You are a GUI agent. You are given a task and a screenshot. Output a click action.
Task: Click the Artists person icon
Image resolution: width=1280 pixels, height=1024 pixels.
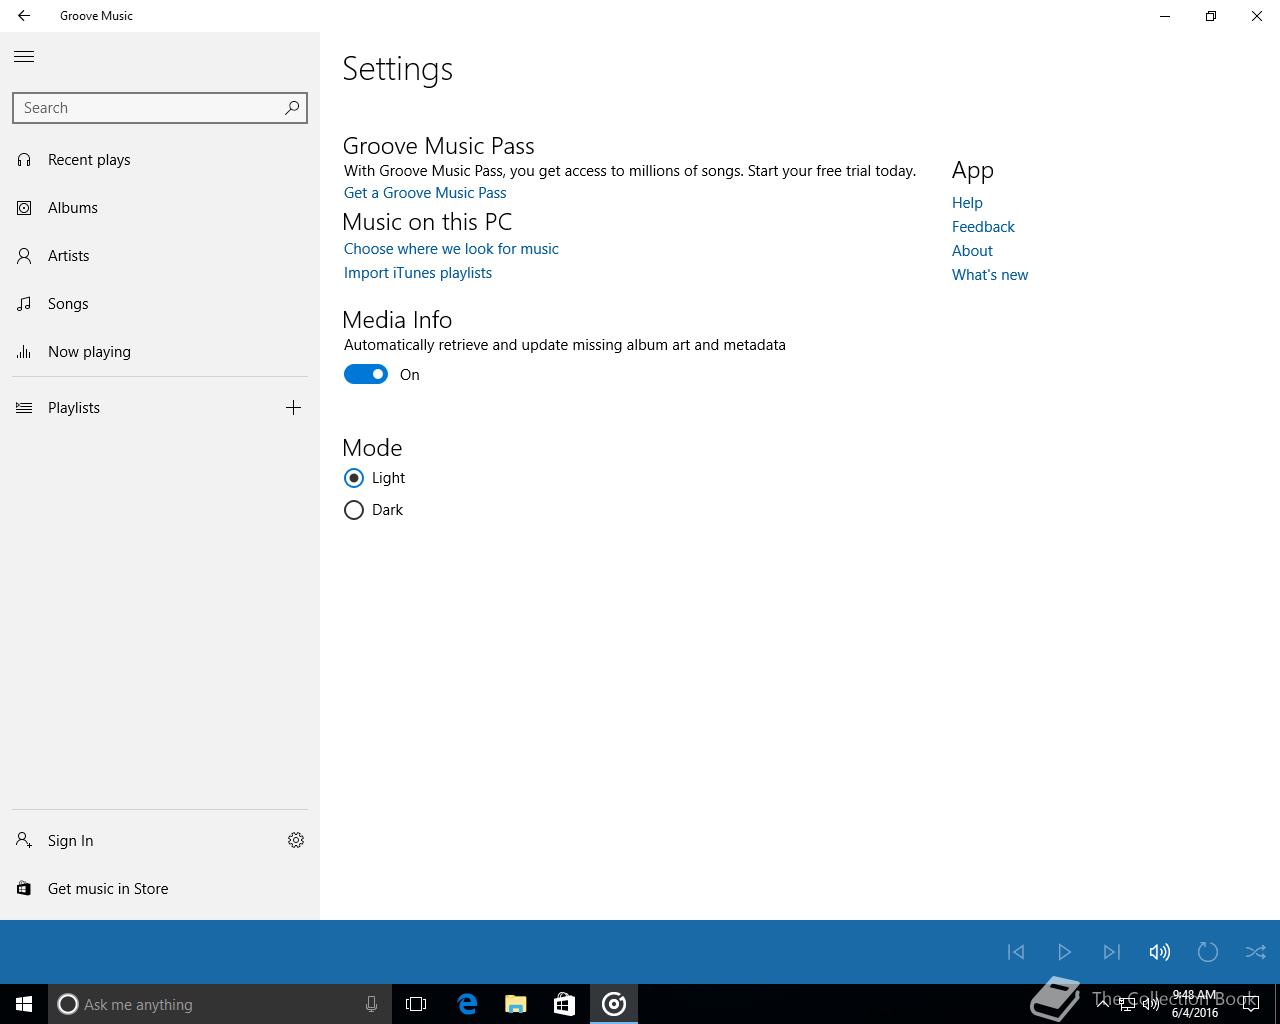24,256
